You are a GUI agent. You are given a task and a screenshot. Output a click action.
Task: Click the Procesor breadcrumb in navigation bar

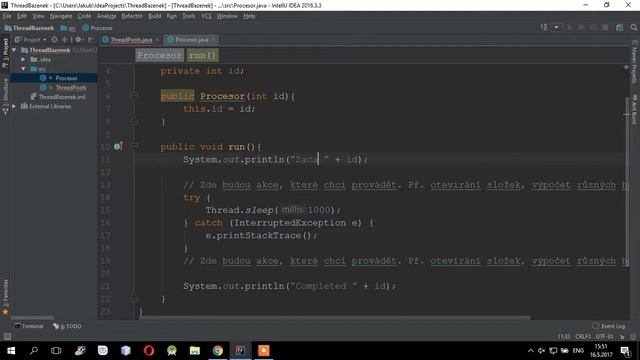[98, 28]
